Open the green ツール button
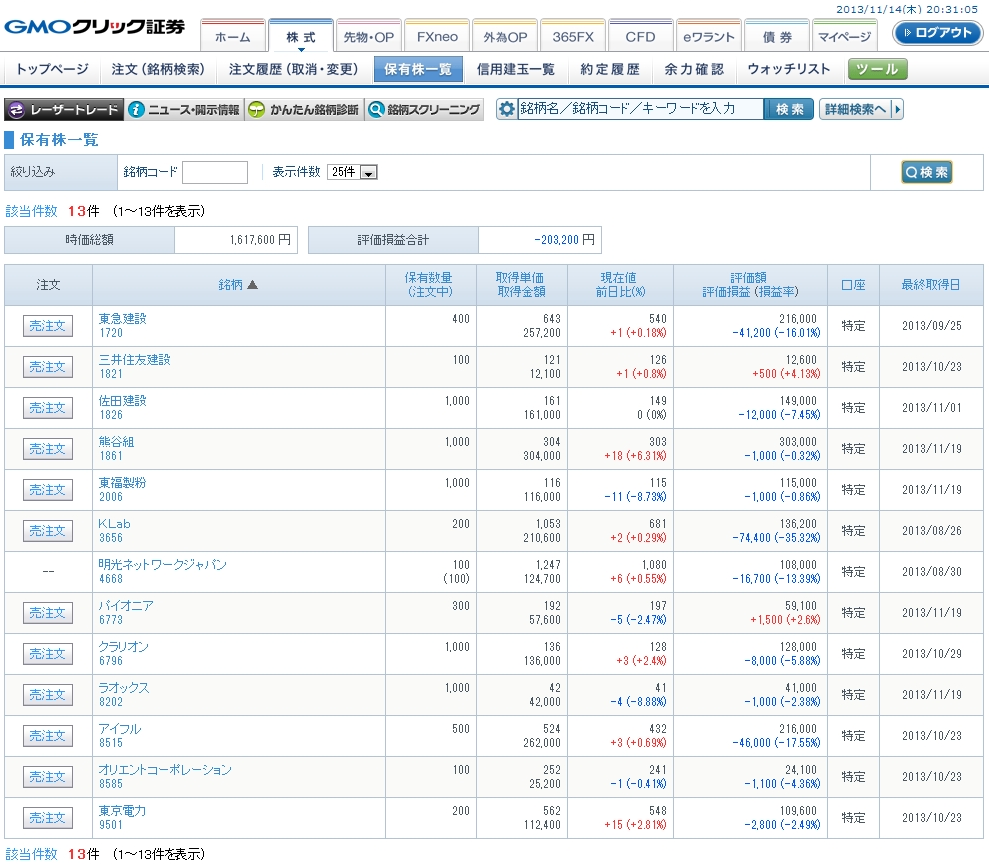This screenshot has width=989, height=864. coord(878,69)
